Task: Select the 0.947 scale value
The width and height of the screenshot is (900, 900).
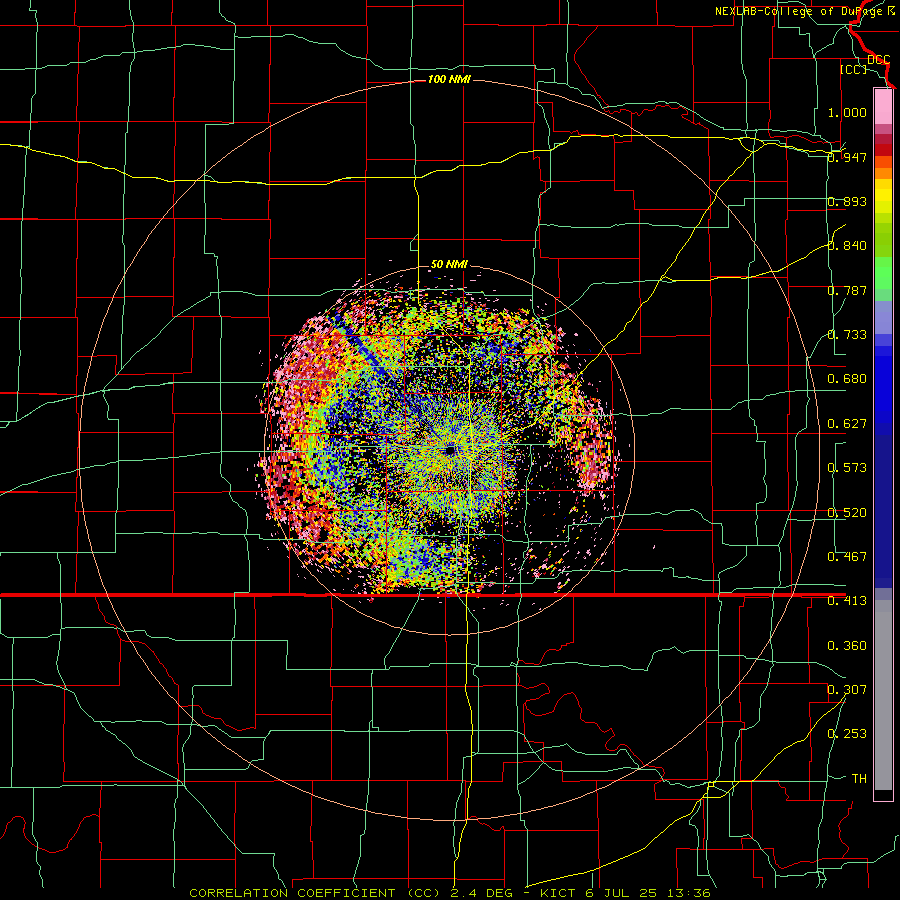Action: (847, 157)
